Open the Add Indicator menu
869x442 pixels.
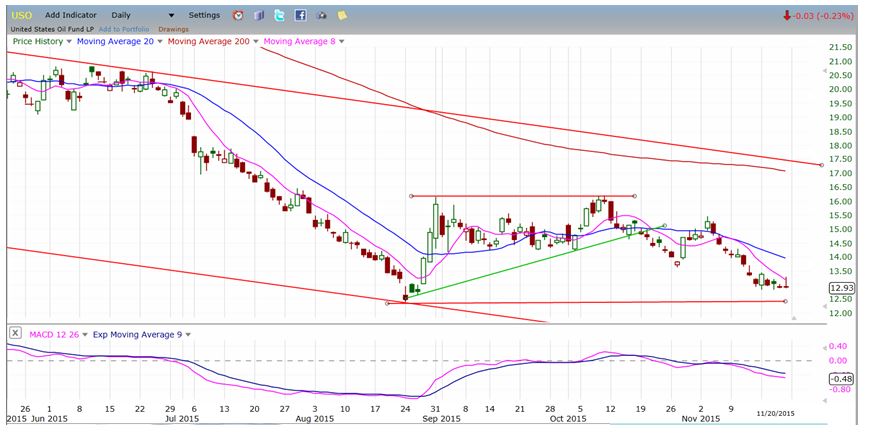[71, 16]
